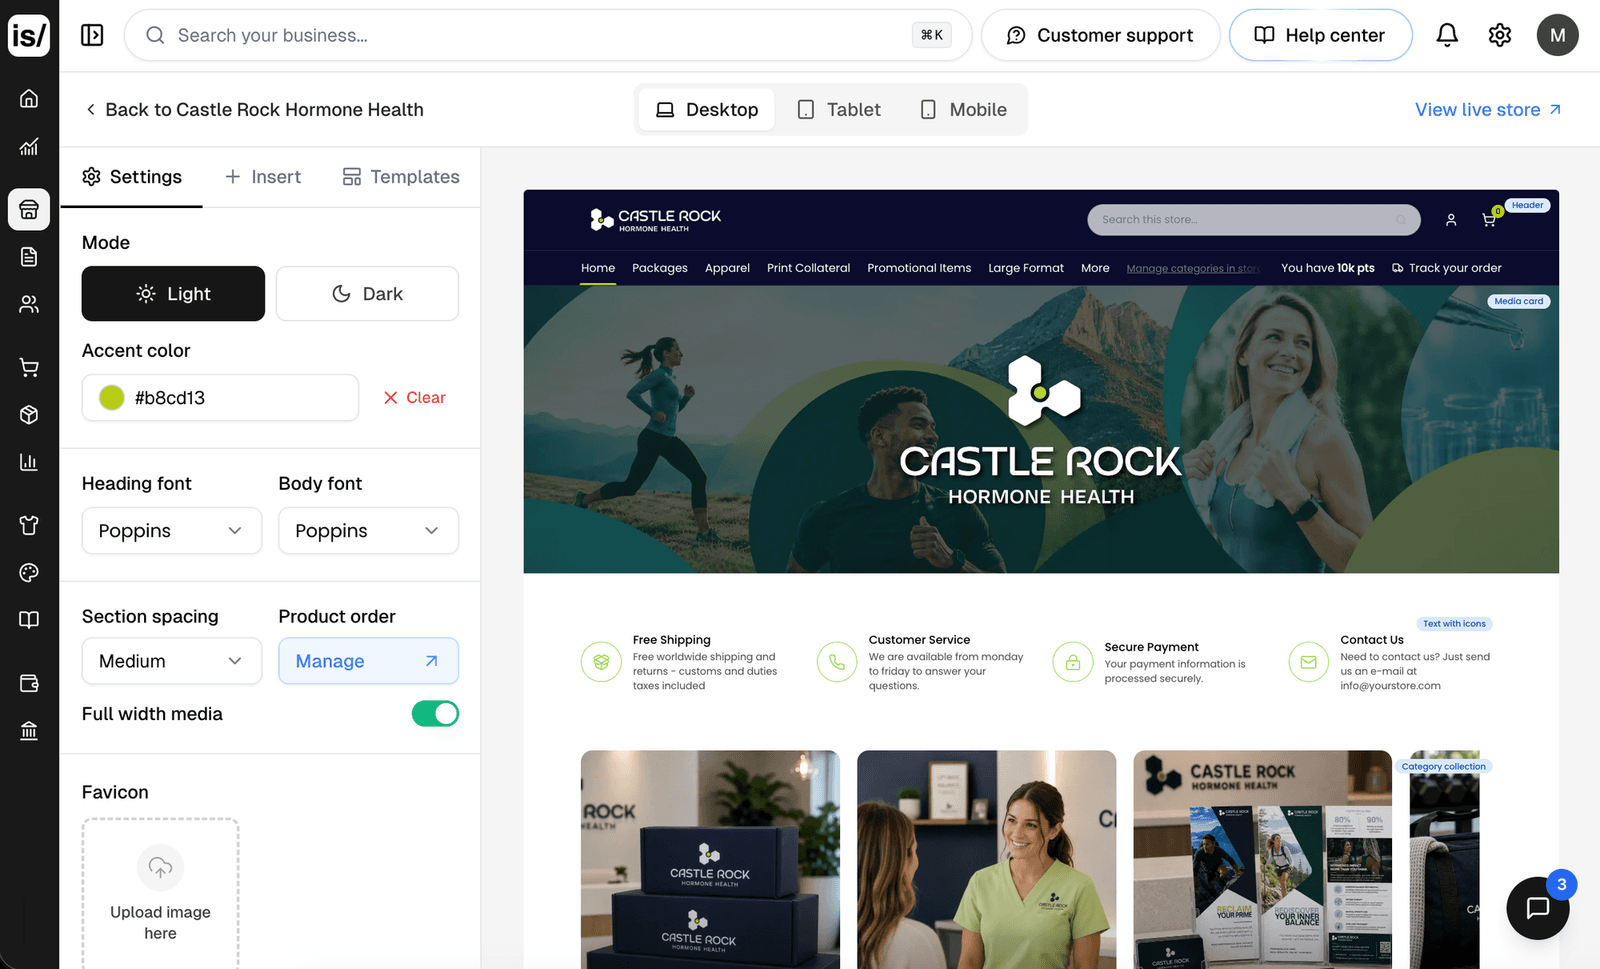The width and height of the screenshot is (1600, 969).
Task: Select Dark mode
Action: point(367,294)
